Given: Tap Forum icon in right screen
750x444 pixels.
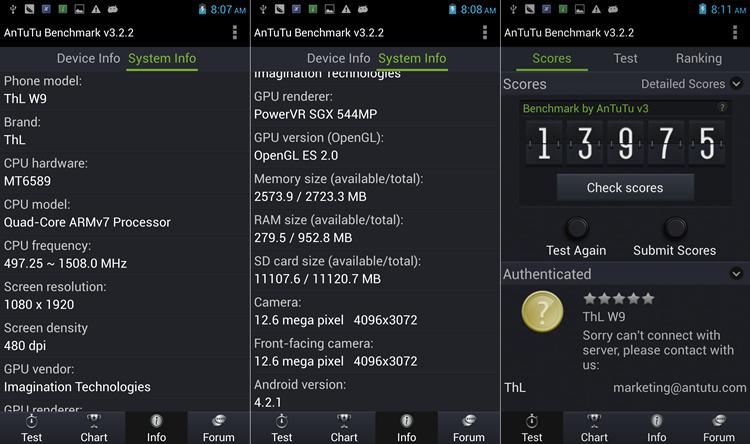Looking at the screenshot, I should 719,421.
